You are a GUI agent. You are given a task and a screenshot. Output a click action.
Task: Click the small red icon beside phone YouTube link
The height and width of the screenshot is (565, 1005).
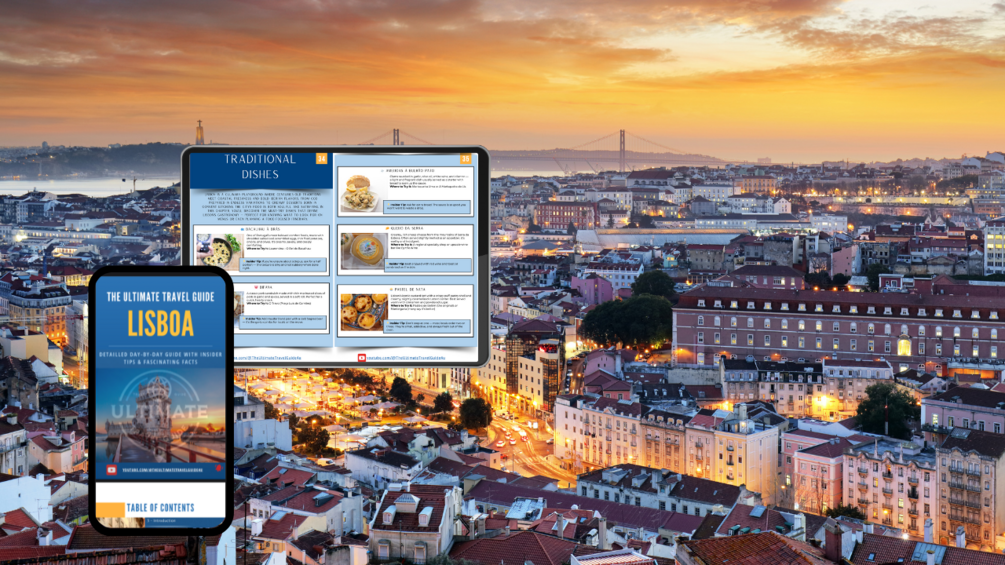(x=219, y=468)
